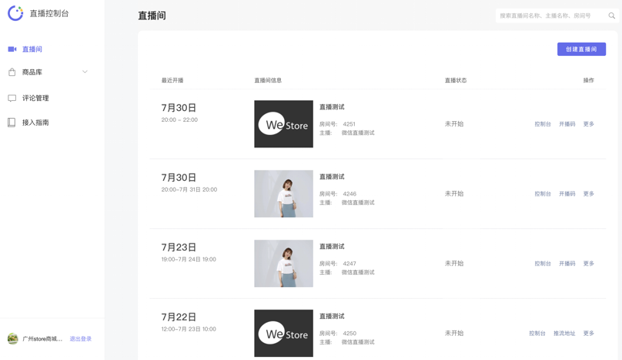Open the 接入指南 book icon
622x360 pixels.
(x=12, y=123)
